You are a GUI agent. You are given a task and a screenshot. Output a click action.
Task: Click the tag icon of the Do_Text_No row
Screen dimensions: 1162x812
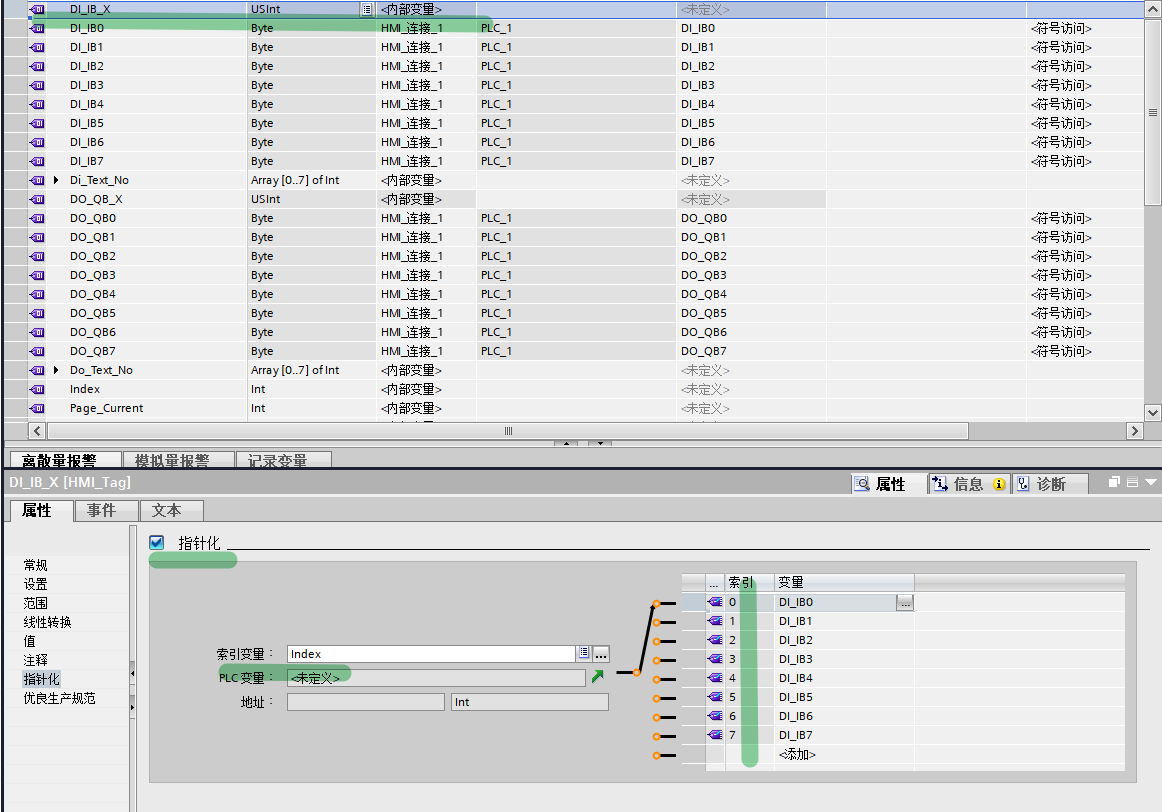[37, 370]
